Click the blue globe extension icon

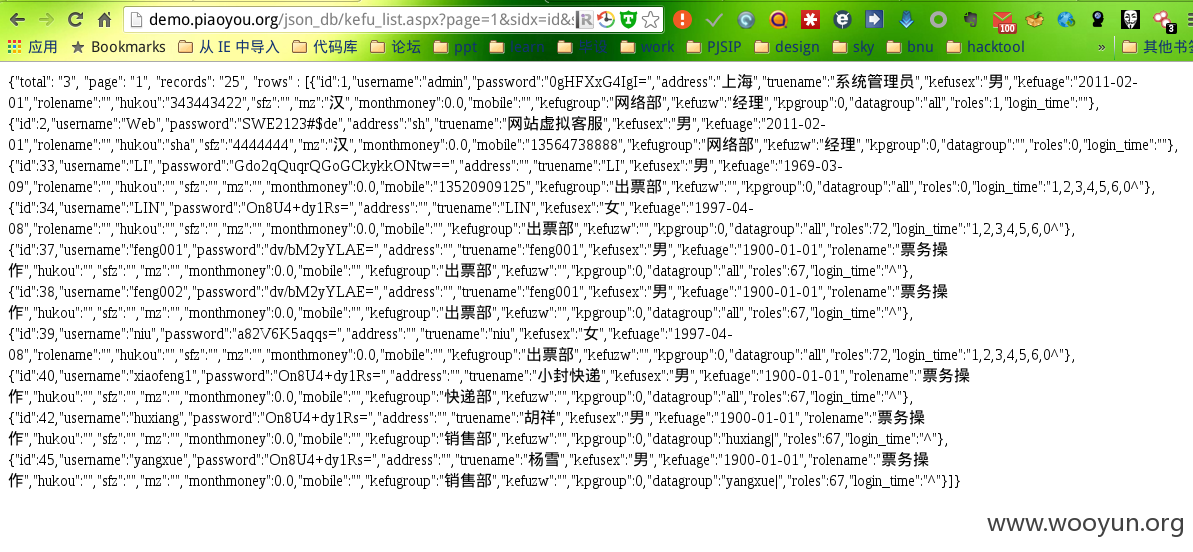(x=1066, y=20)
